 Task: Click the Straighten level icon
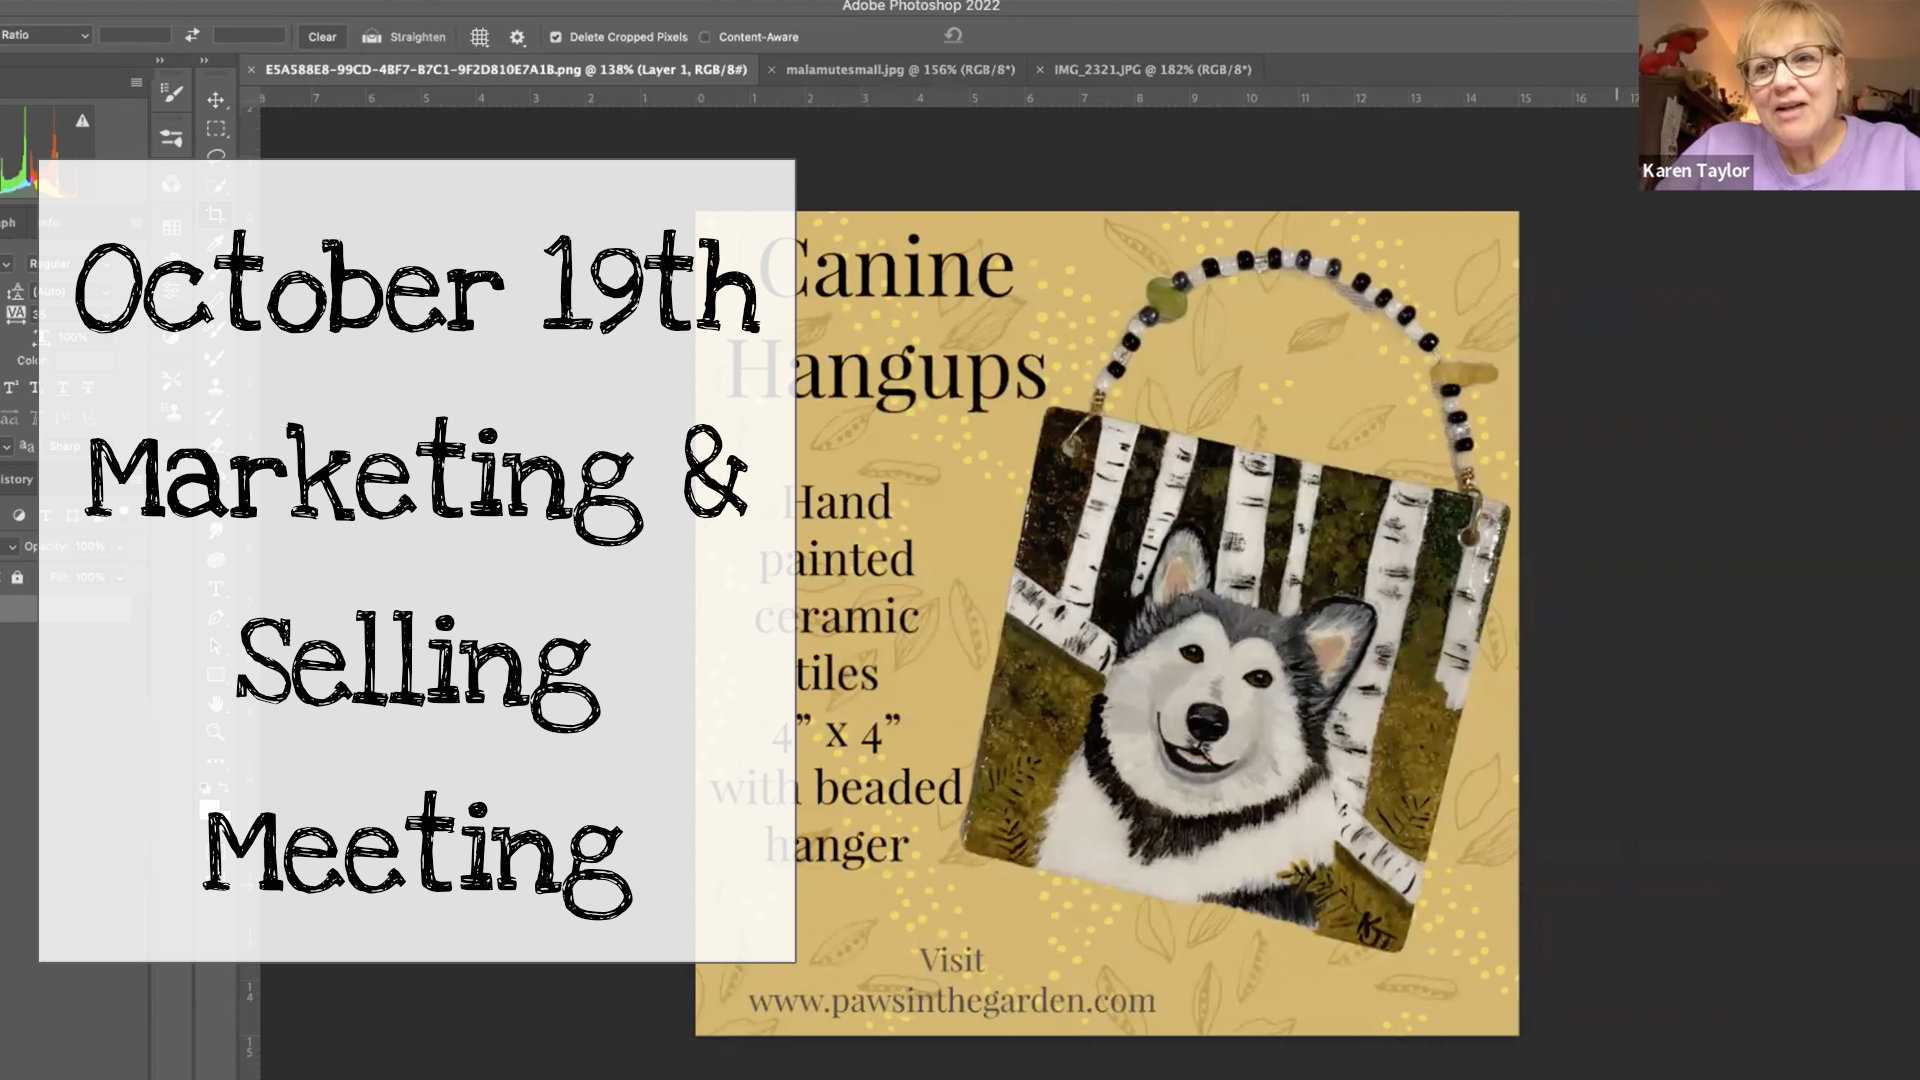coord(372,37)
